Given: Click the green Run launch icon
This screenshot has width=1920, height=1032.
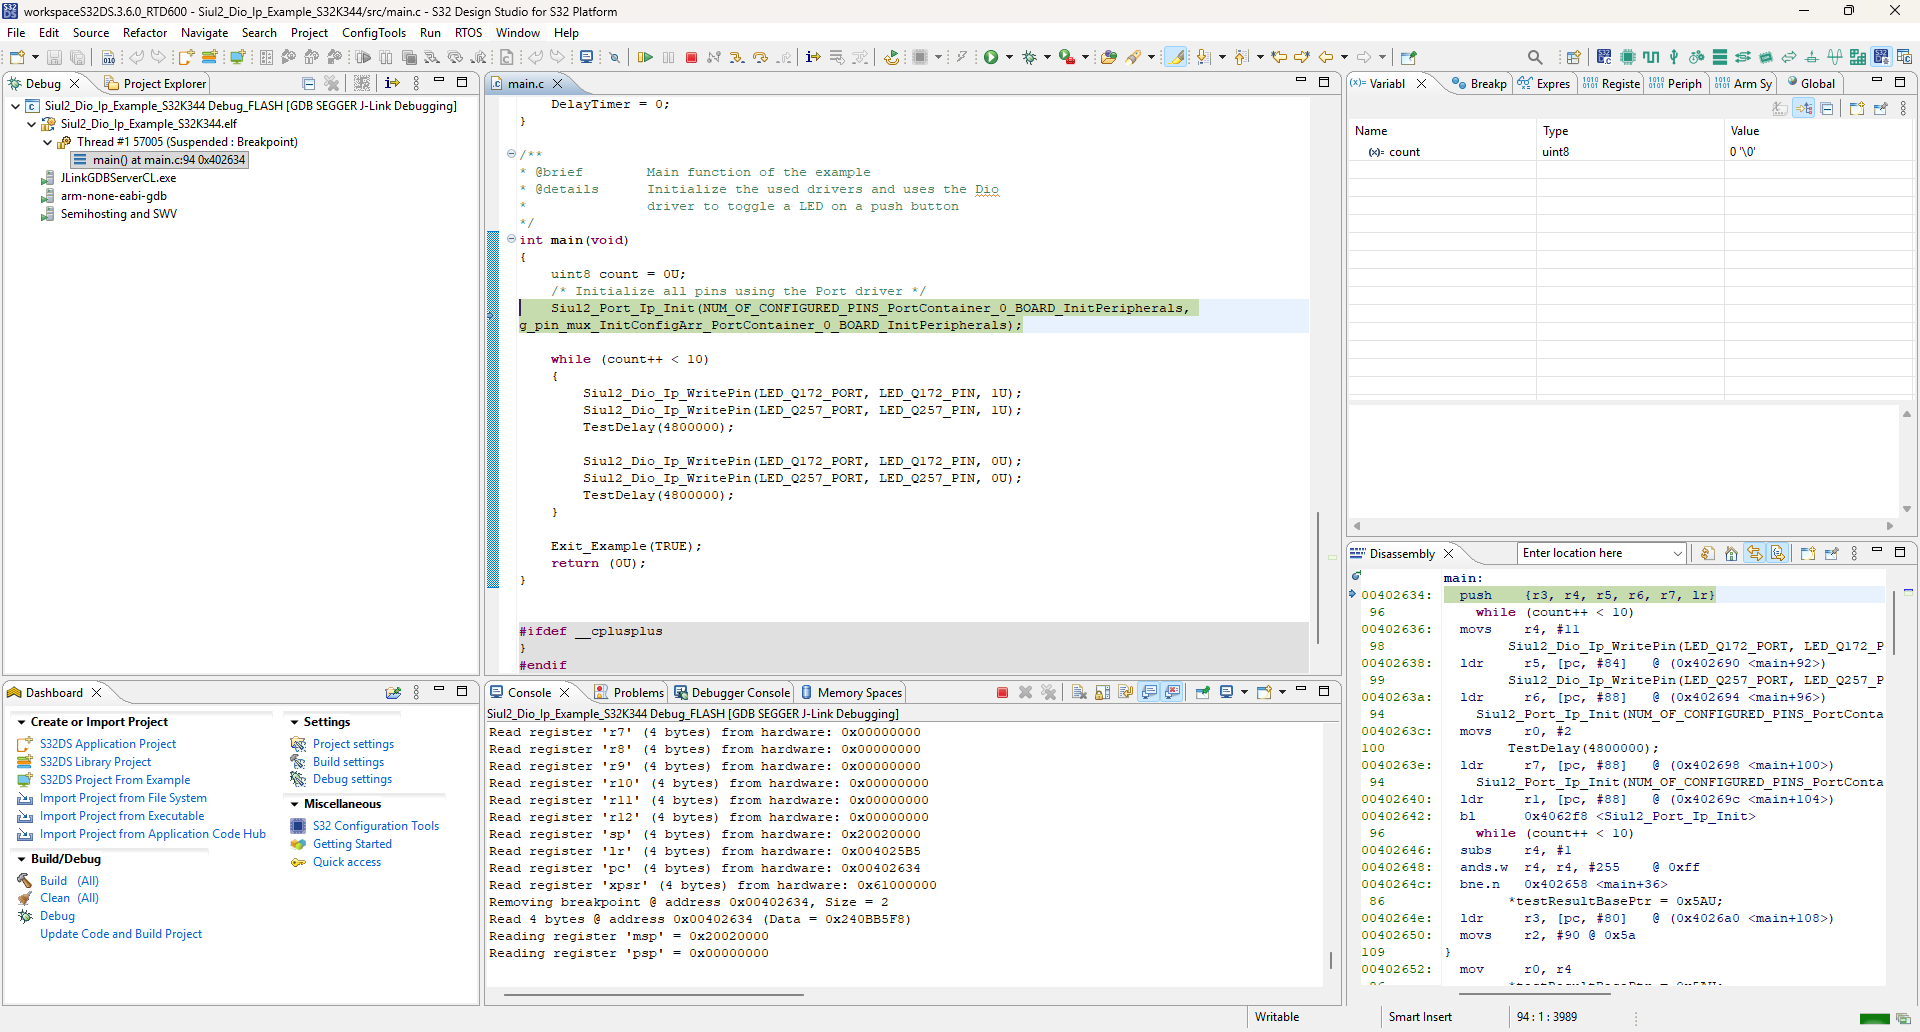Looking at the screenshot, I should point(991,58).
